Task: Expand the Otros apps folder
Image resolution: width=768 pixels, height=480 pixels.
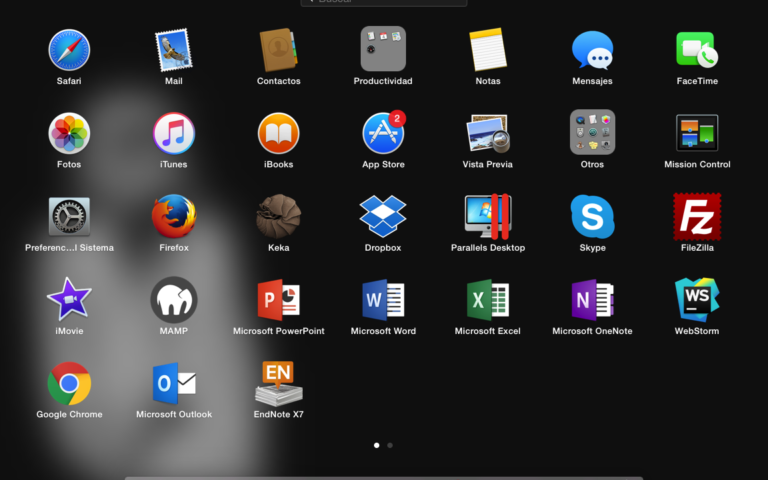Action: (592, 132)
